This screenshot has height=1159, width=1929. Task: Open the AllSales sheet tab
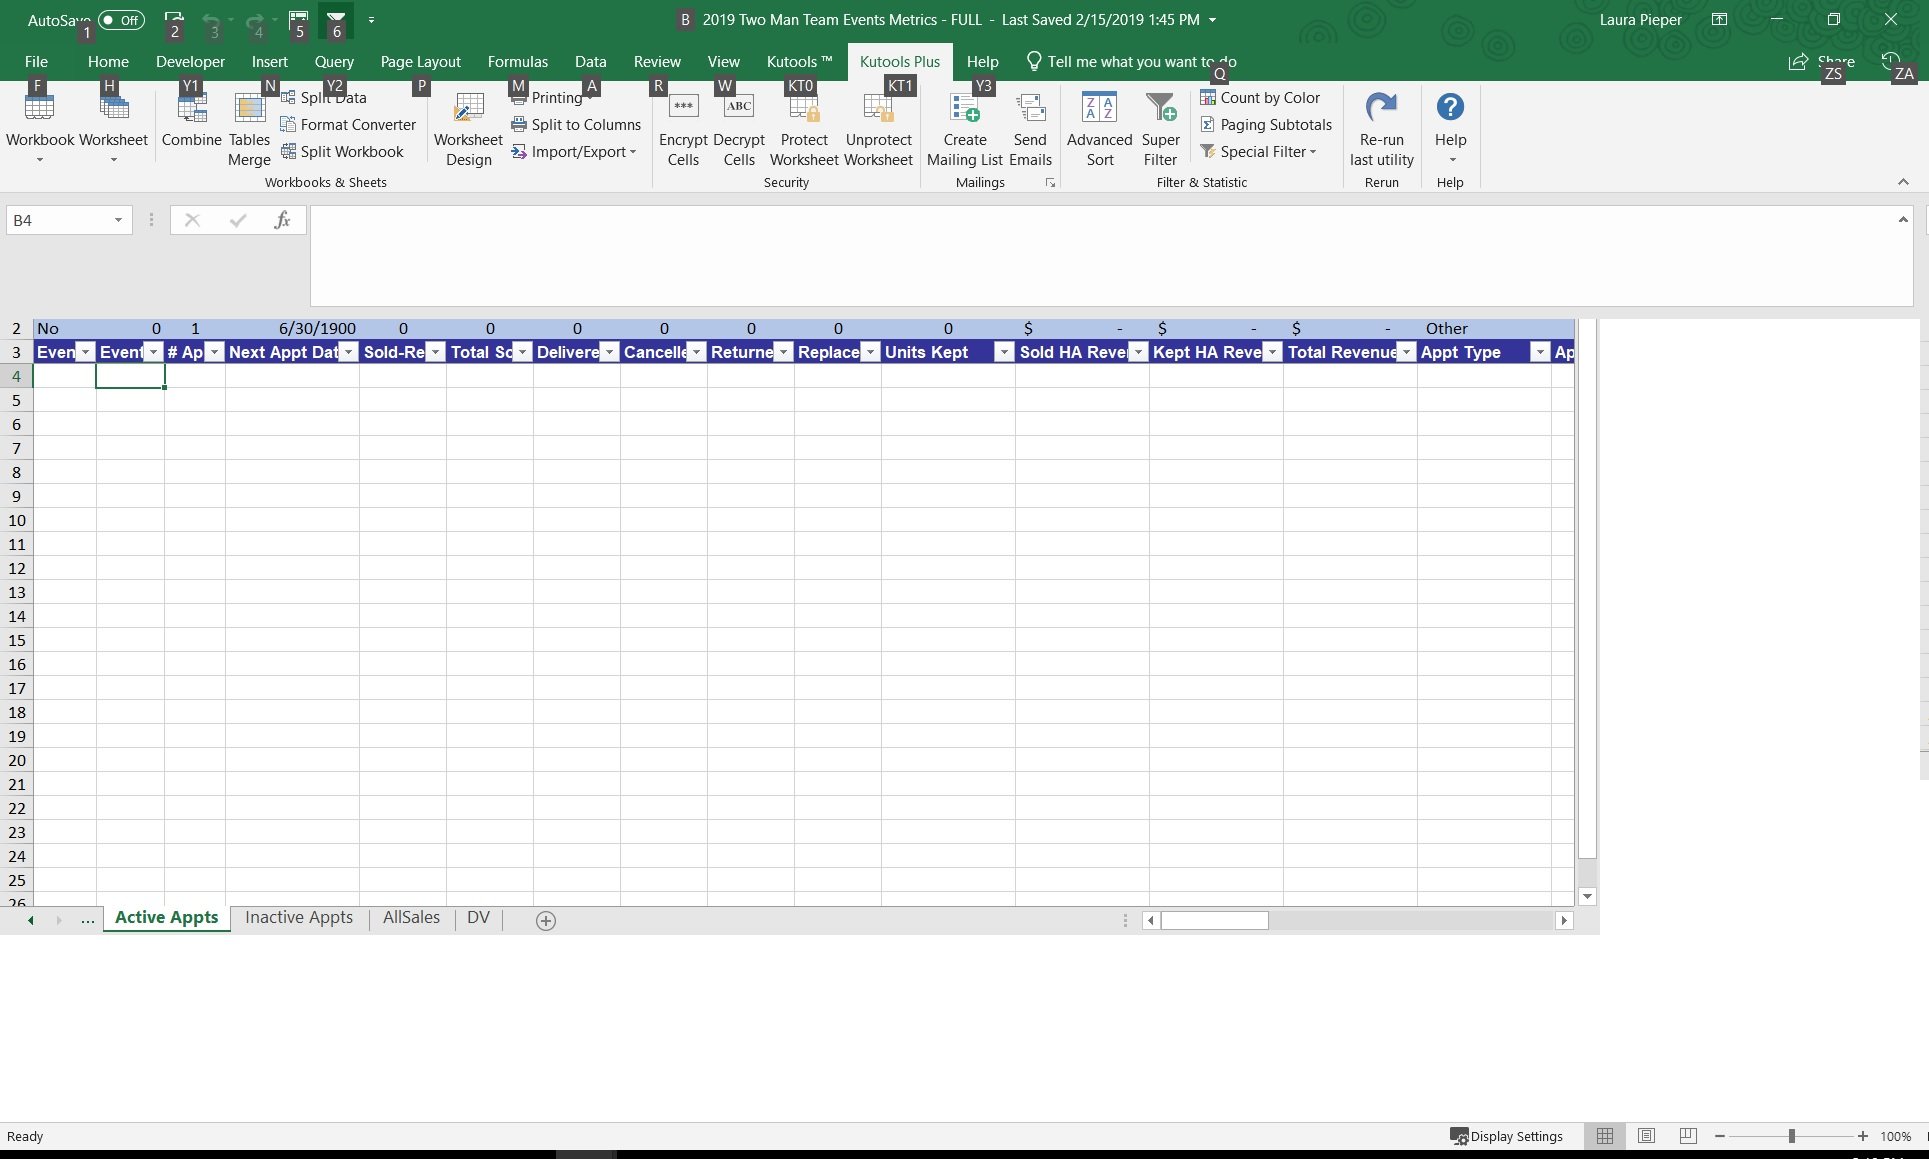click(411, 918)
